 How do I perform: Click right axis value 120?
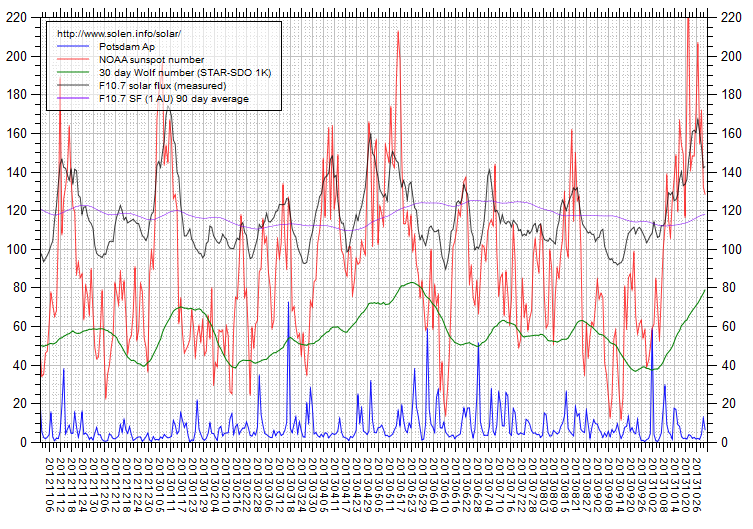[731, 210]
